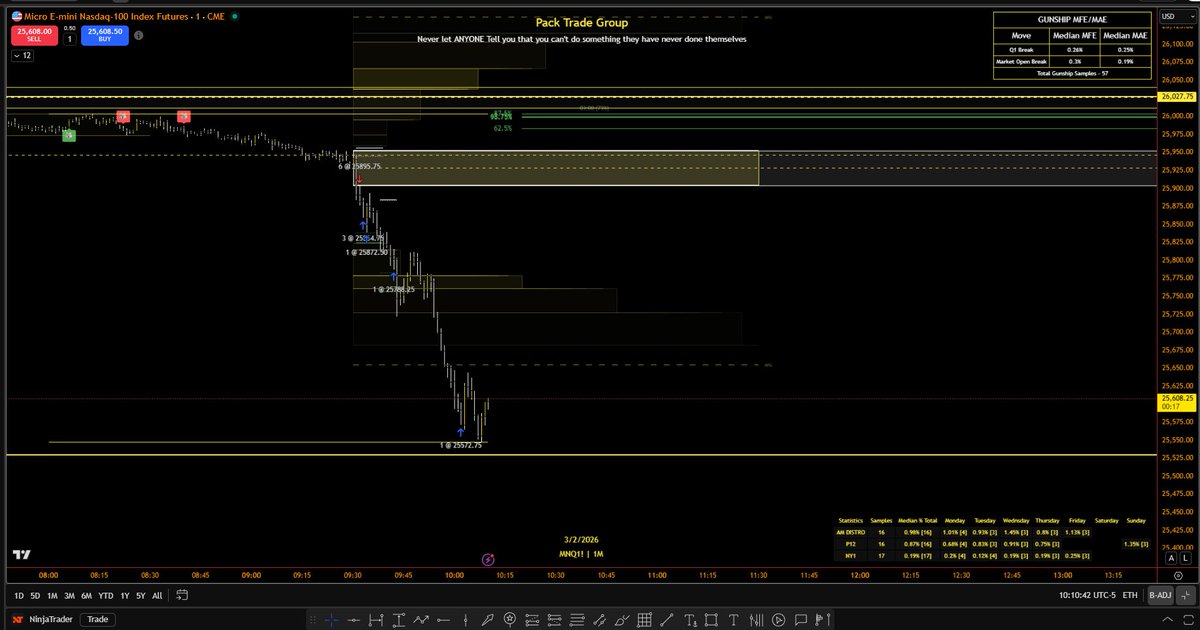Select the crosshair cursor tool
The height and width of the screenshot is (630, 1200).
[331, 620]
